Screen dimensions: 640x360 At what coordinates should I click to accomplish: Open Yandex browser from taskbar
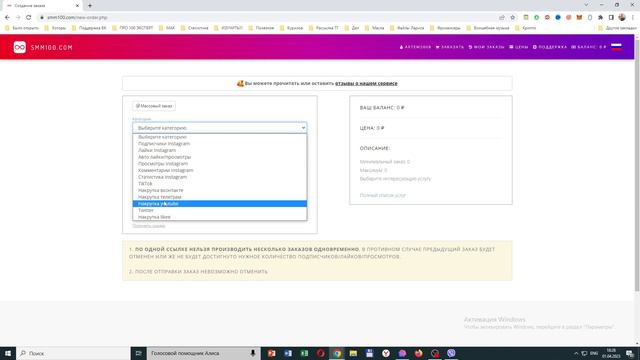pyautogui.click(x=386, y=353)
